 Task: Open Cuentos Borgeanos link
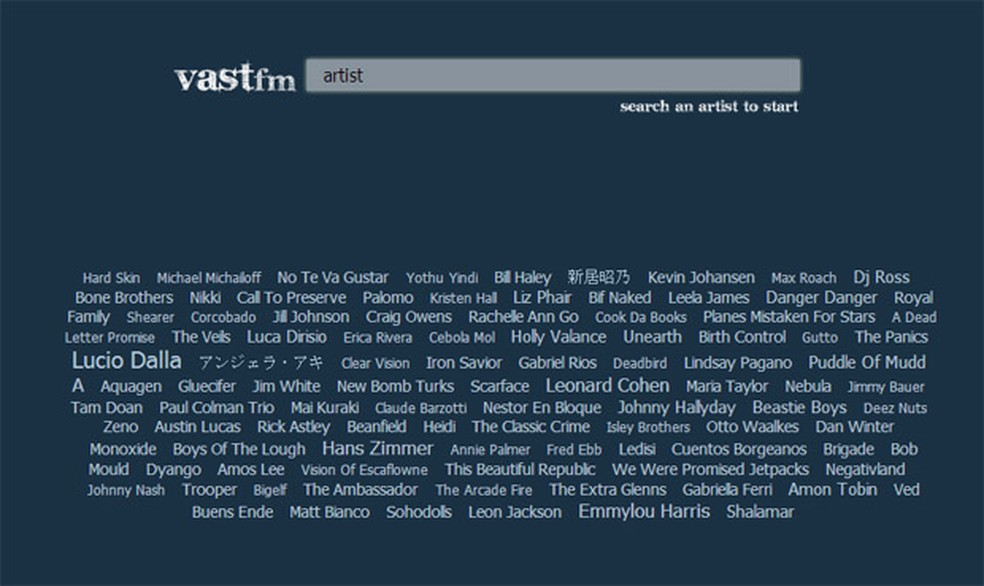(x=739, y=449)
